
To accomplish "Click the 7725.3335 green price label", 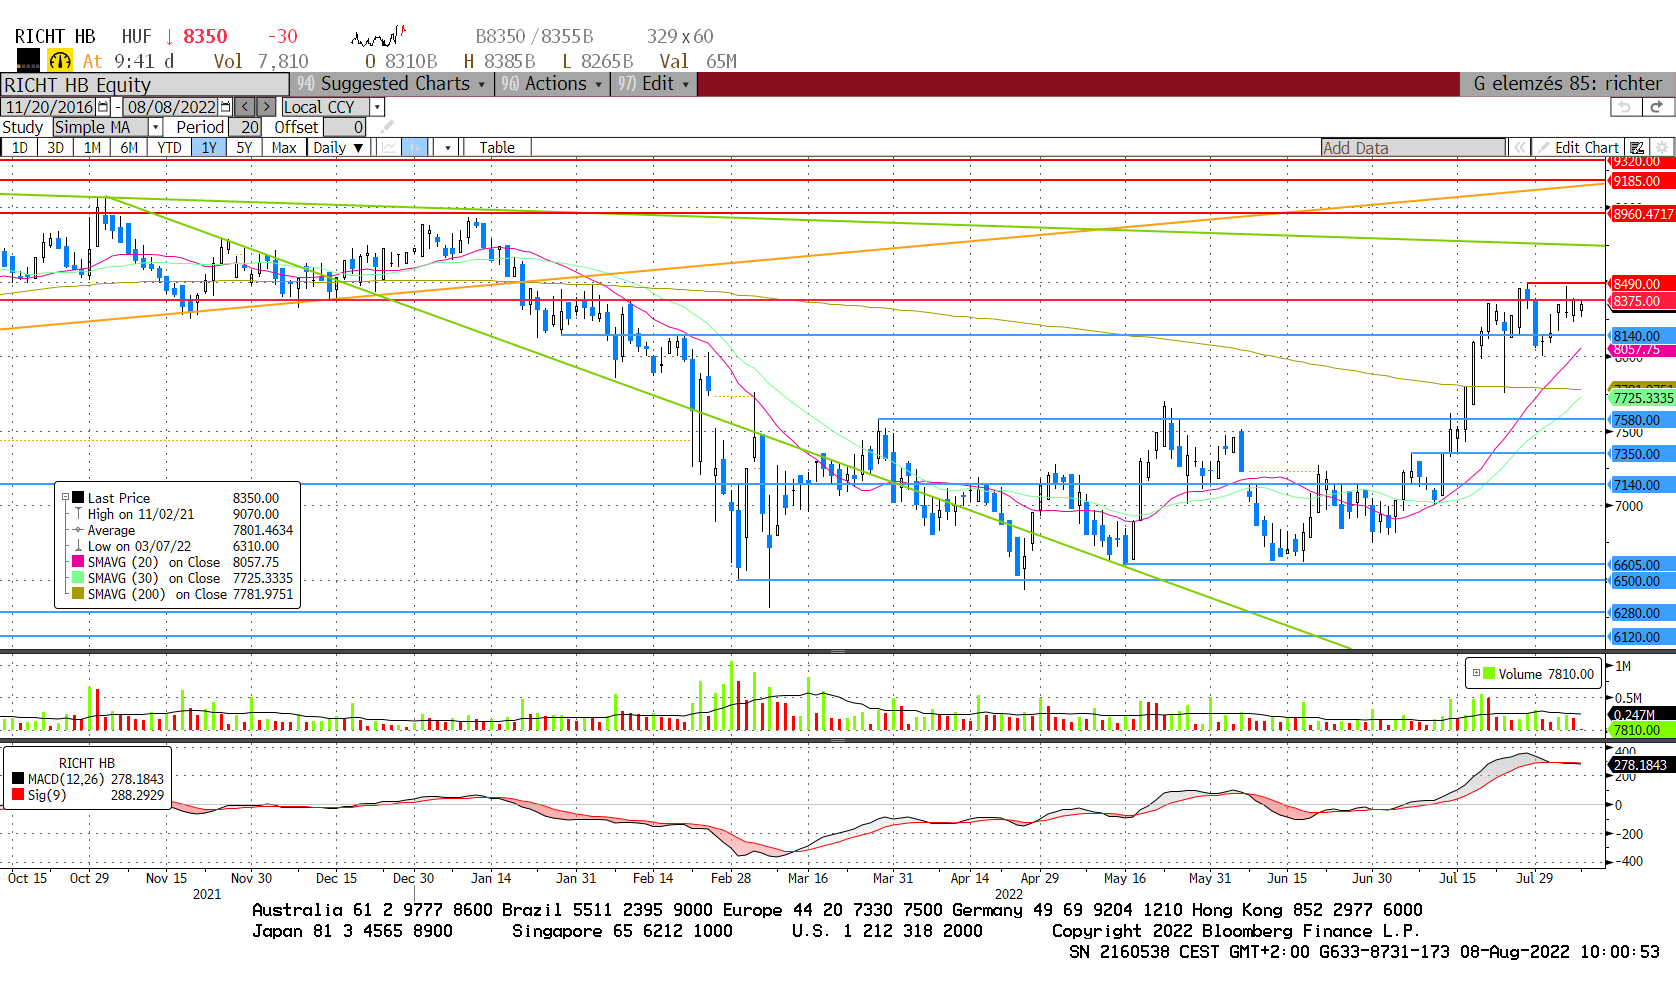I will (1642, 398).
